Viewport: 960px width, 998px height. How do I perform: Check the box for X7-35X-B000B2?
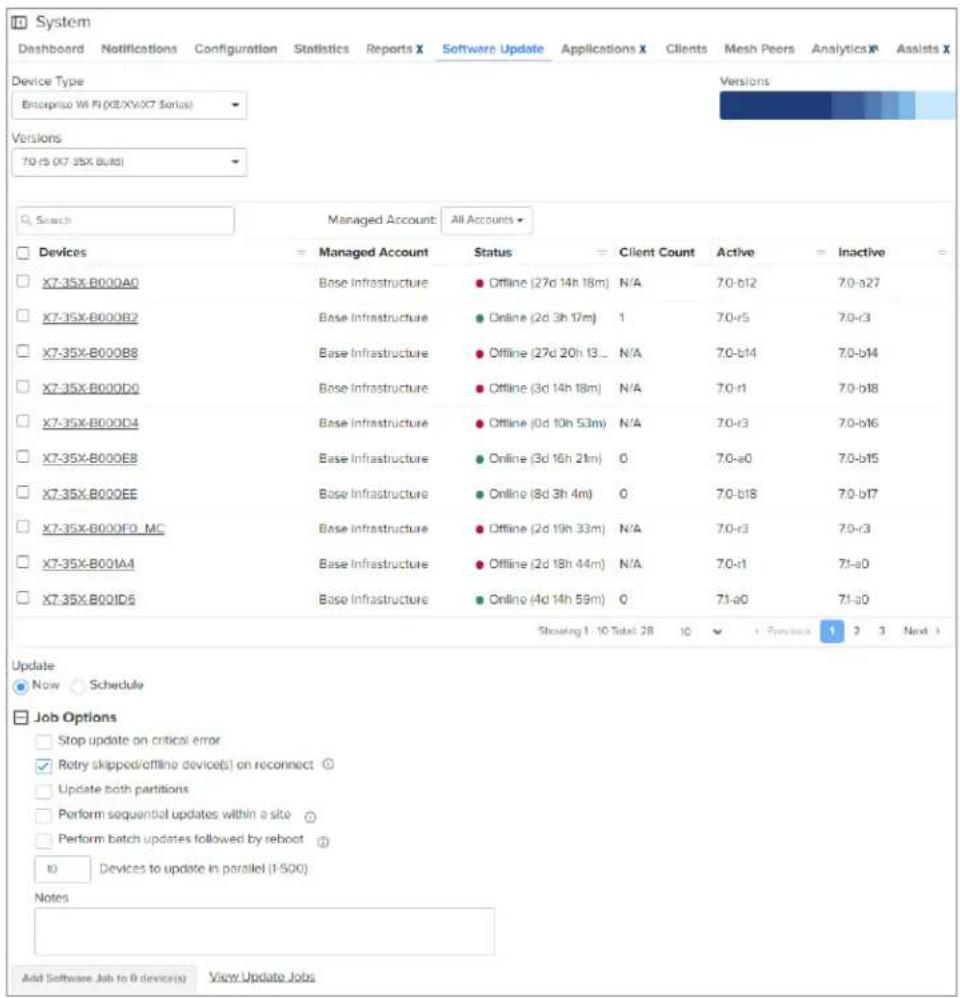(23, 316)
